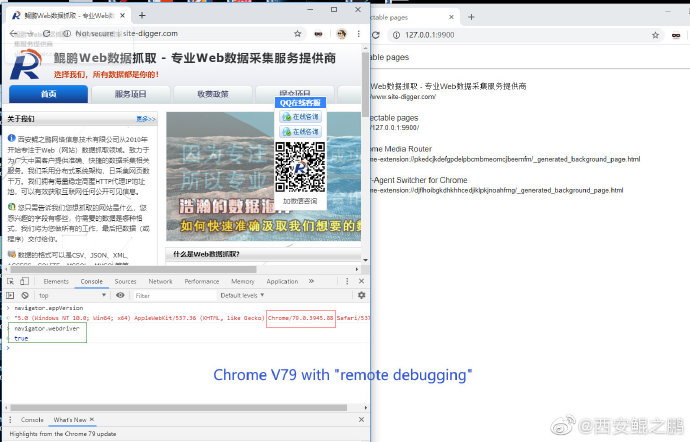Viewport: 690px width, 442px height.
Task: Switch to the Performance tab
Action: (x=202, y=281)
